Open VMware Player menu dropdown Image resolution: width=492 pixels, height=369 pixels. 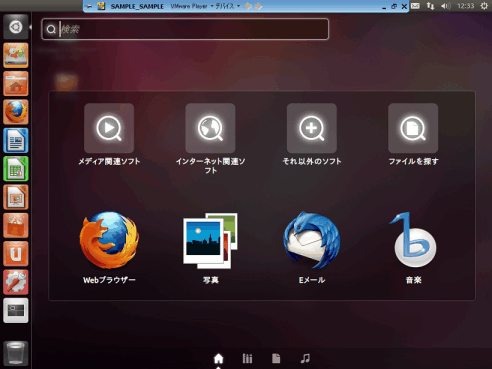click(x=192, y=6)
